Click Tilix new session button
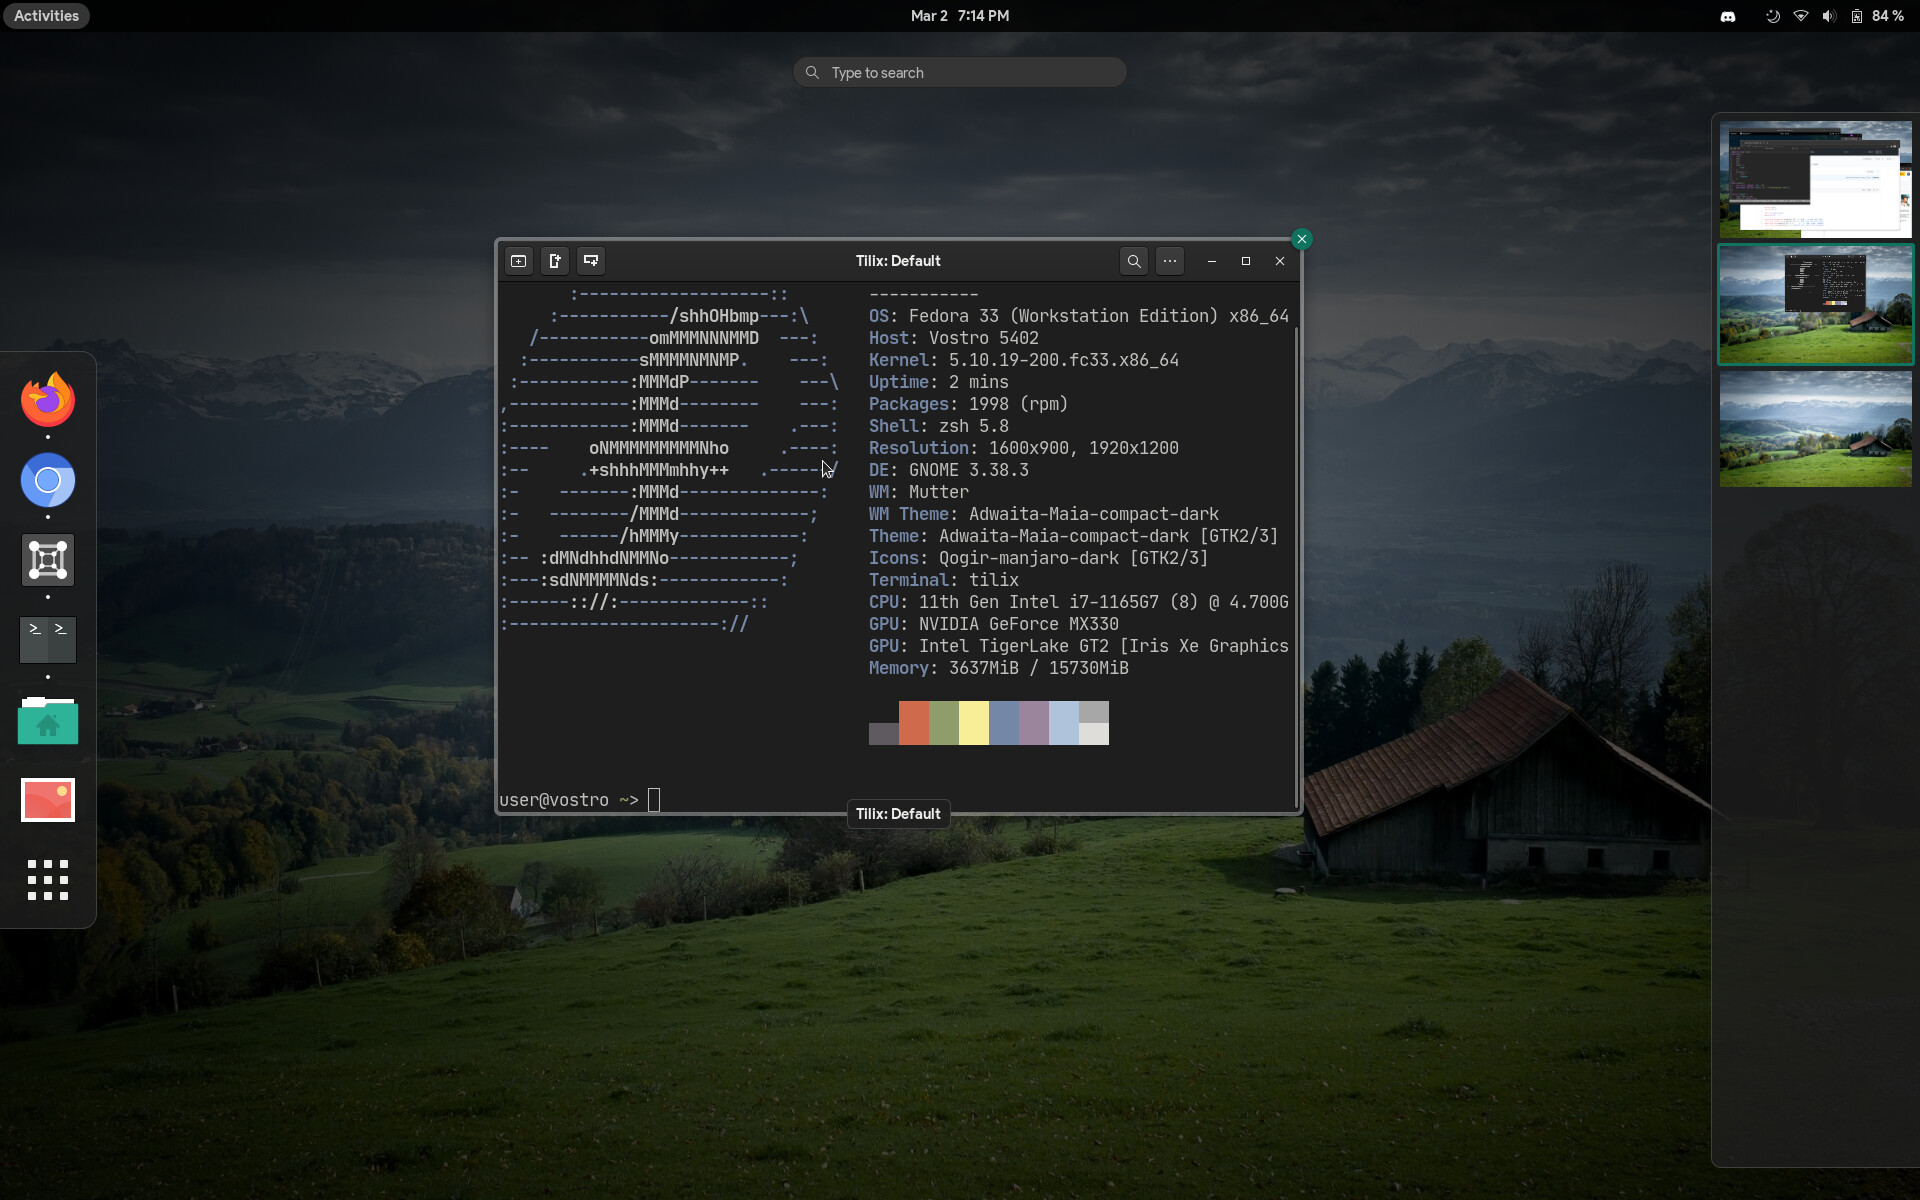The width and height of the screenshot is (1920, 1200). coord(519,261)
